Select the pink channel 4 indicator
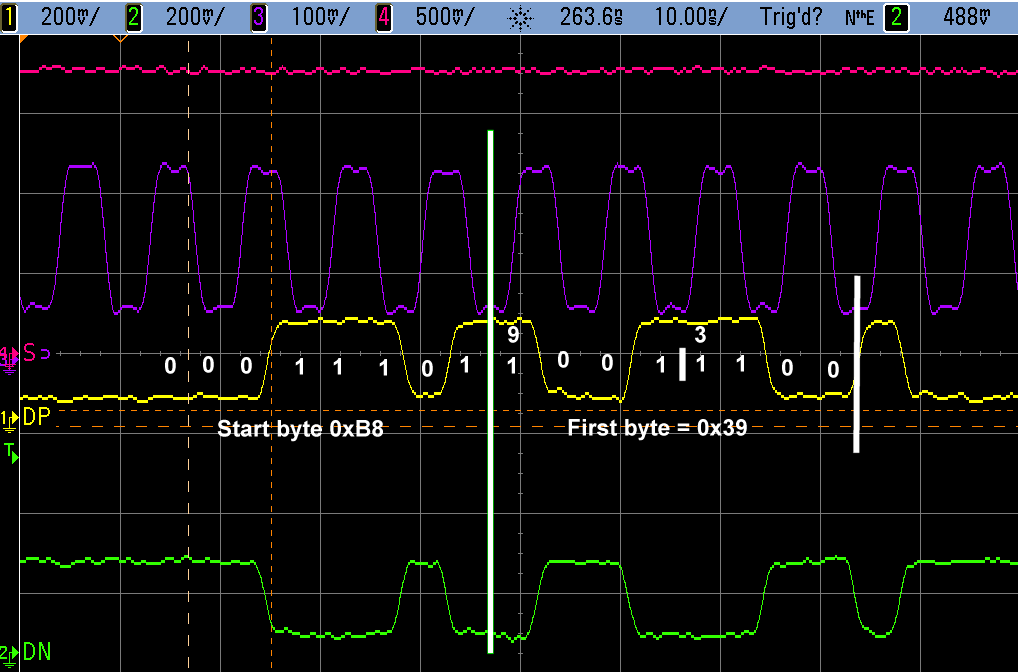The width and height of the screenshot is (1018, 672). pyautogui.click(x=383, y=16)
